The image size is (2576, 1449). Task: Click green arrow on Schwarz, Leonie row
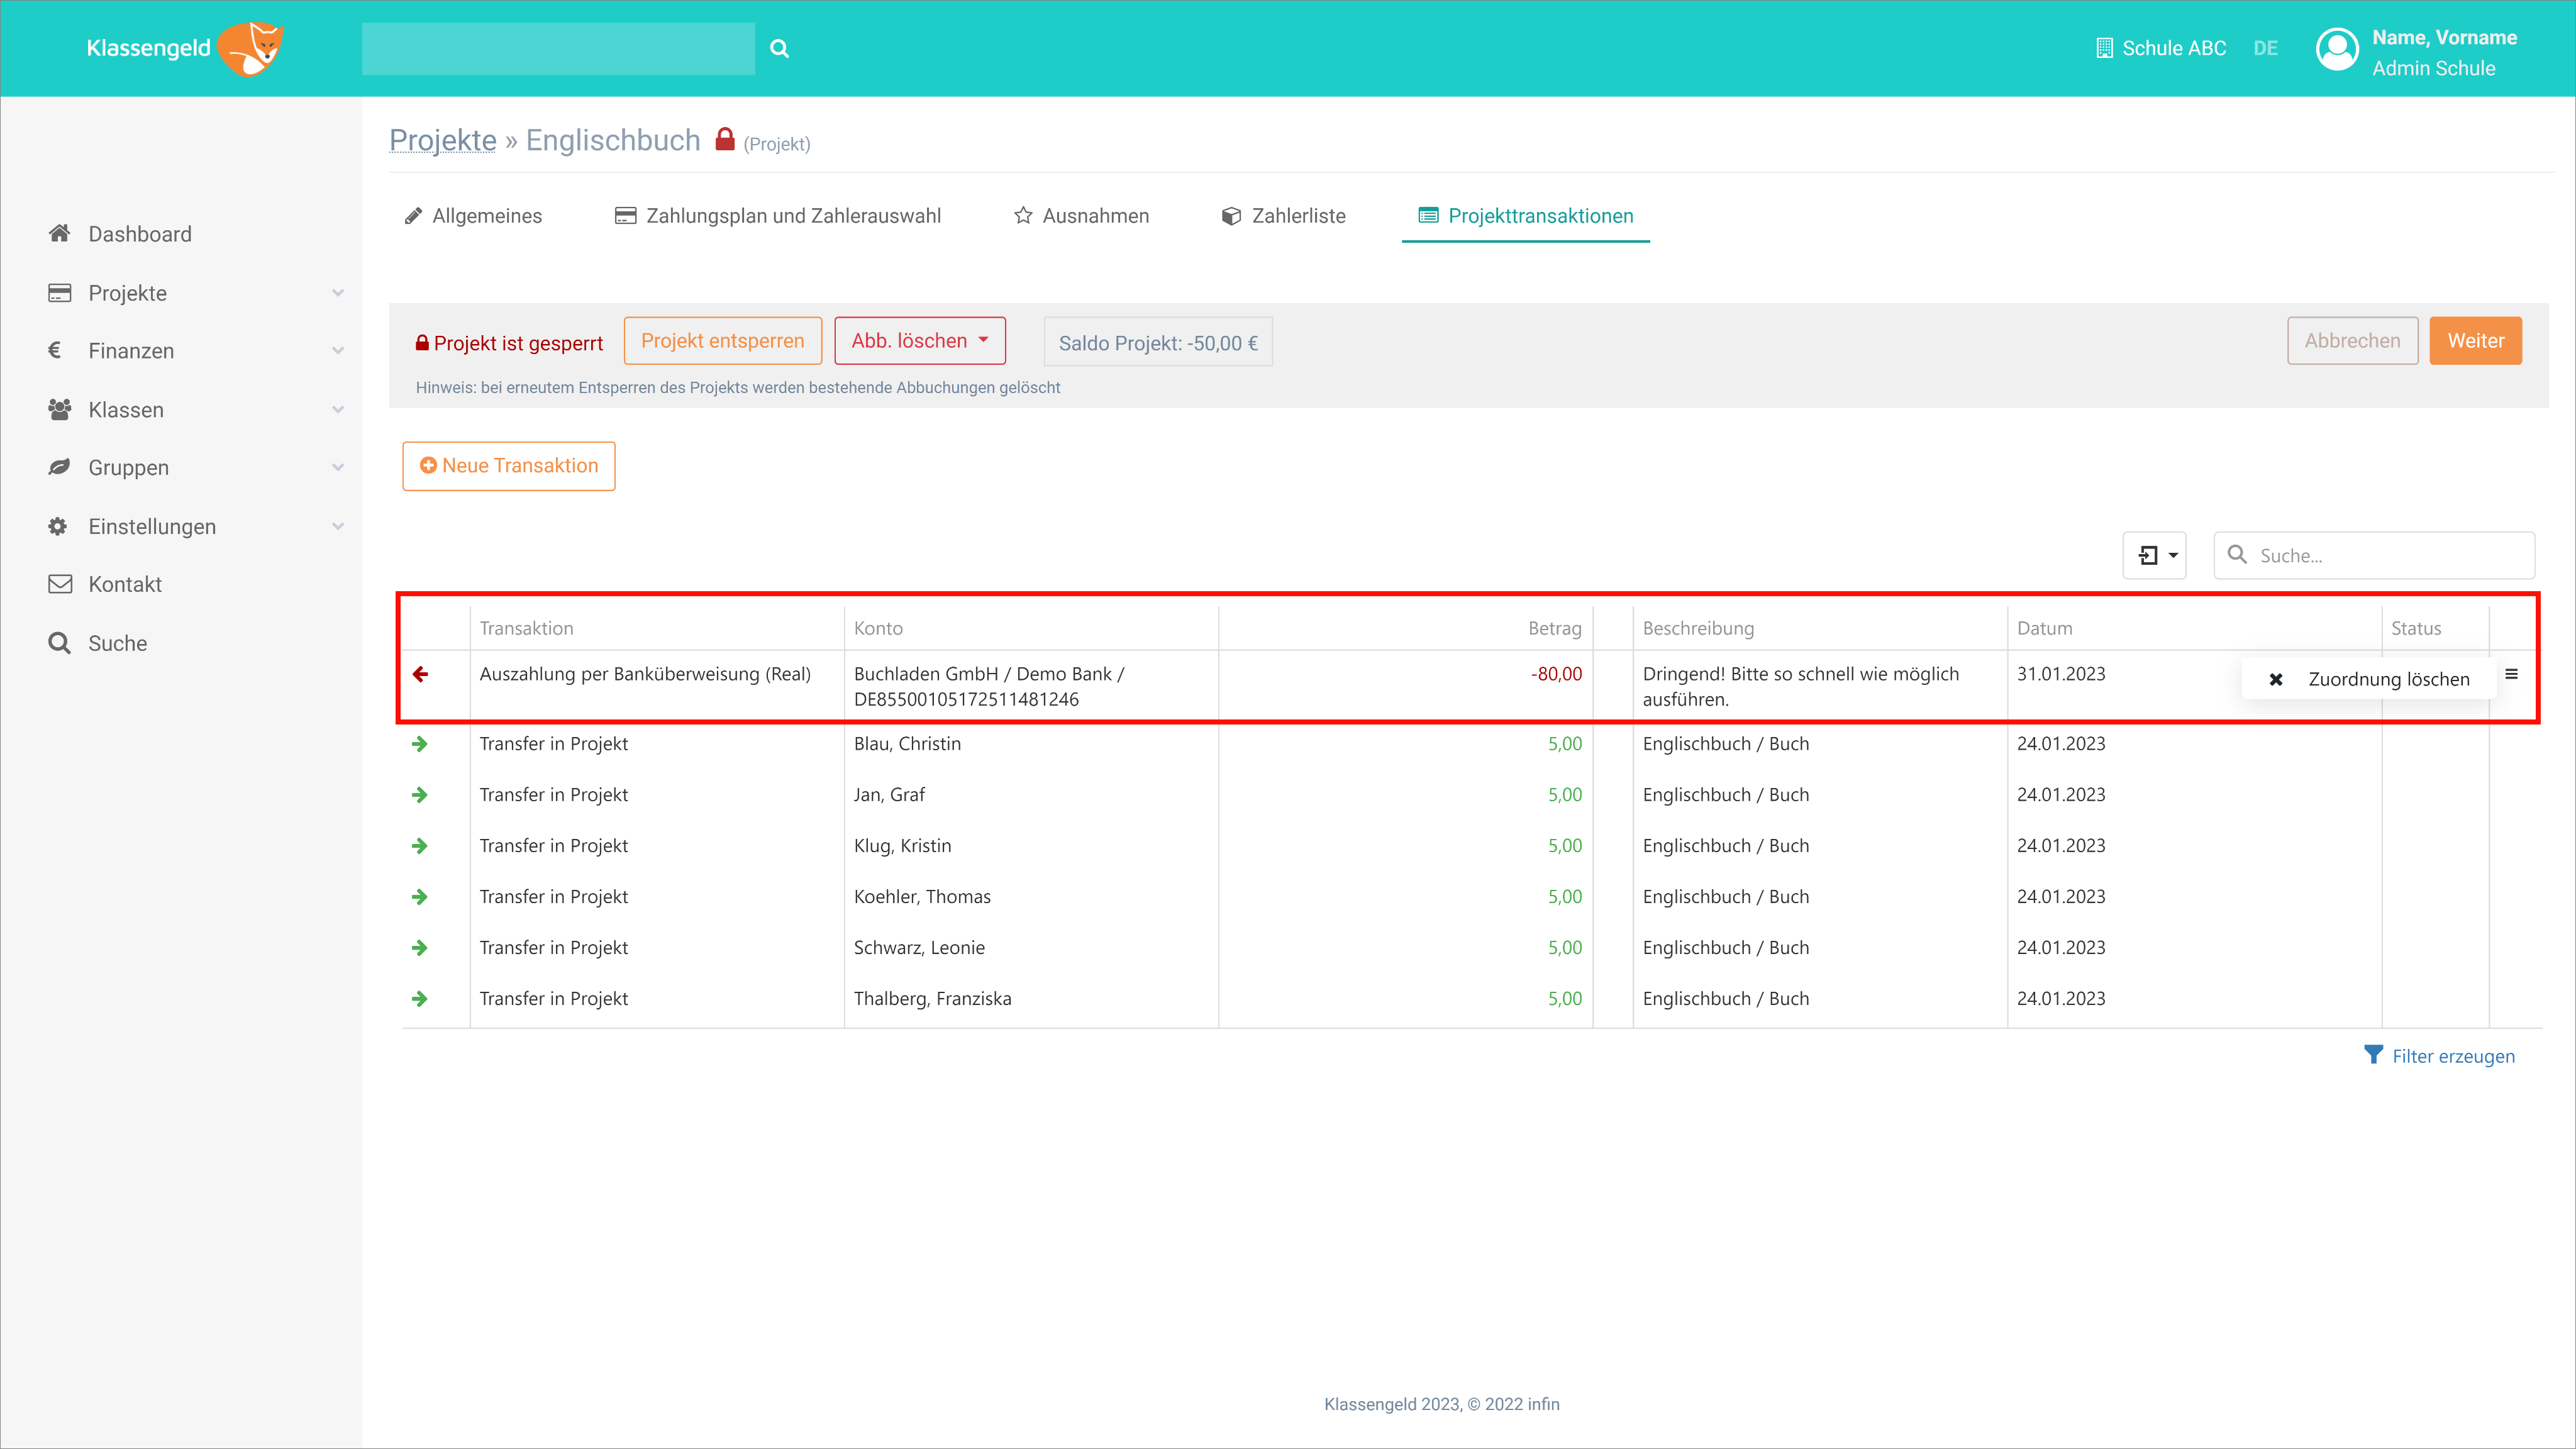point(420,948)
